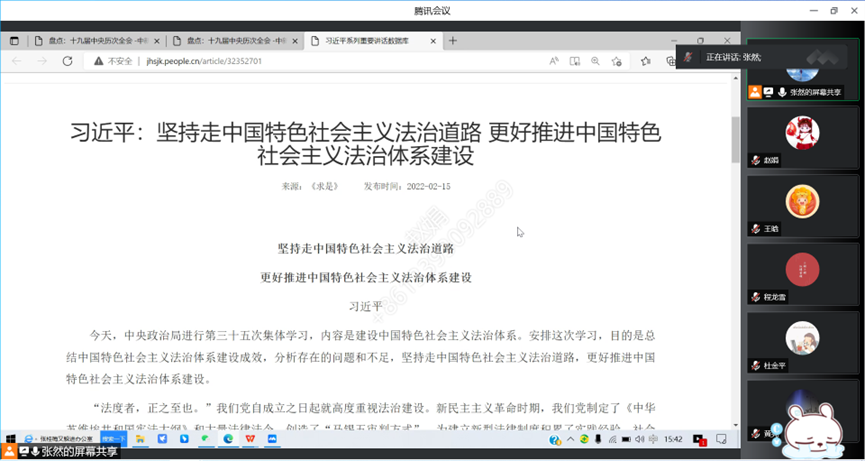Select 张然的屏幕共享 participant tile

click(x=803, y=69)
